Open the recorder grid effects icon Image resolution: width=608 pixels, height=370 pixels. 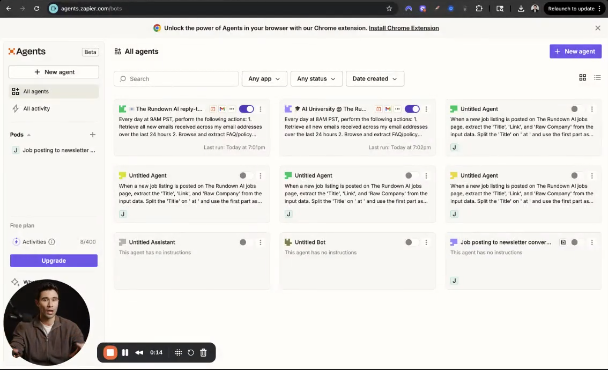(x=178, y=353)
